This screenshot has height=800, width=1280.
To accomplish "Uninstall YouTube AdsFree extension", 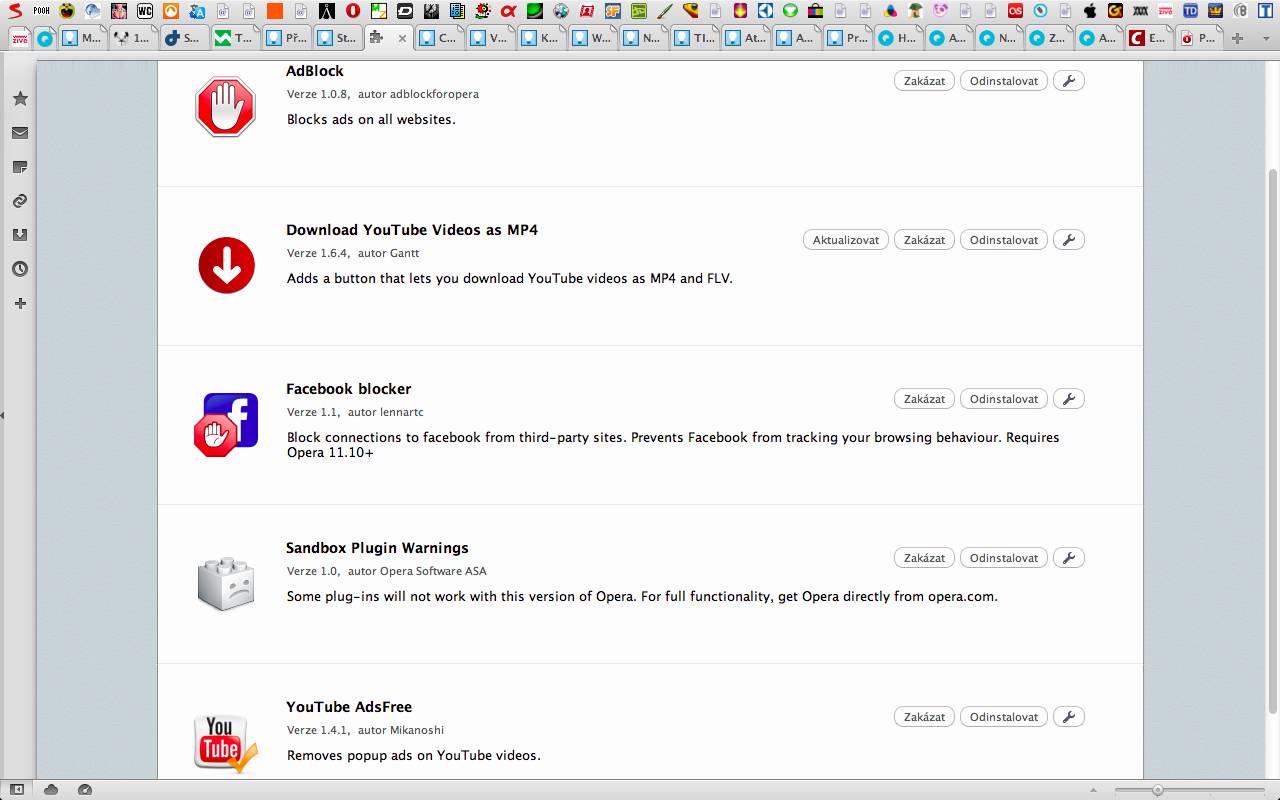I will point(1003,717).
